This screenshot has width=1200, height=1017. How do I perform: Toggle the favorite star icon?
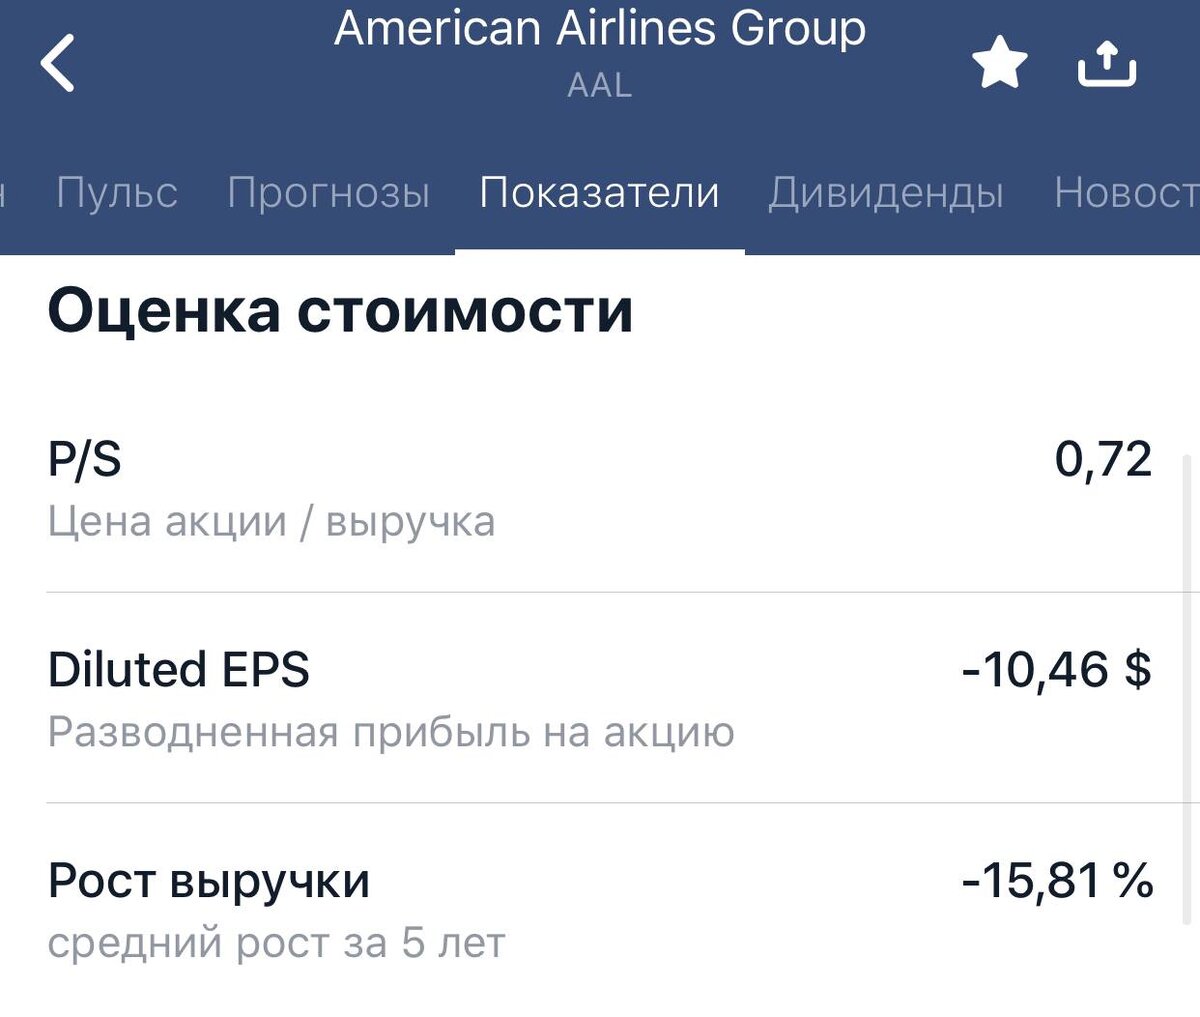[999, 63]
